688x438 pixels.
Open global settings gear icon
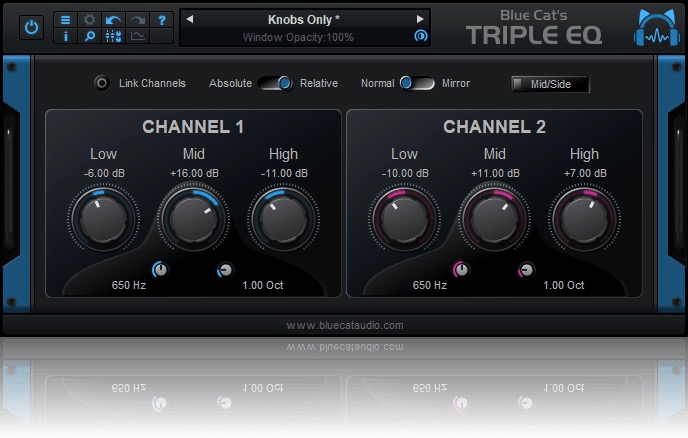pyautogui.click(x=90, y=20)
